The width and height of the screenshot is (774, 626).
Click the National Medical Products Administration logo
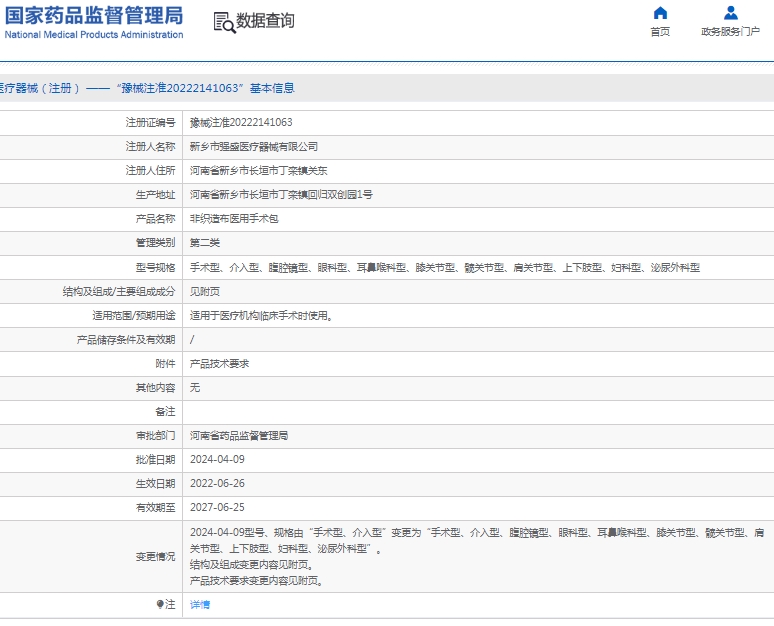click(x=94, y=22)
